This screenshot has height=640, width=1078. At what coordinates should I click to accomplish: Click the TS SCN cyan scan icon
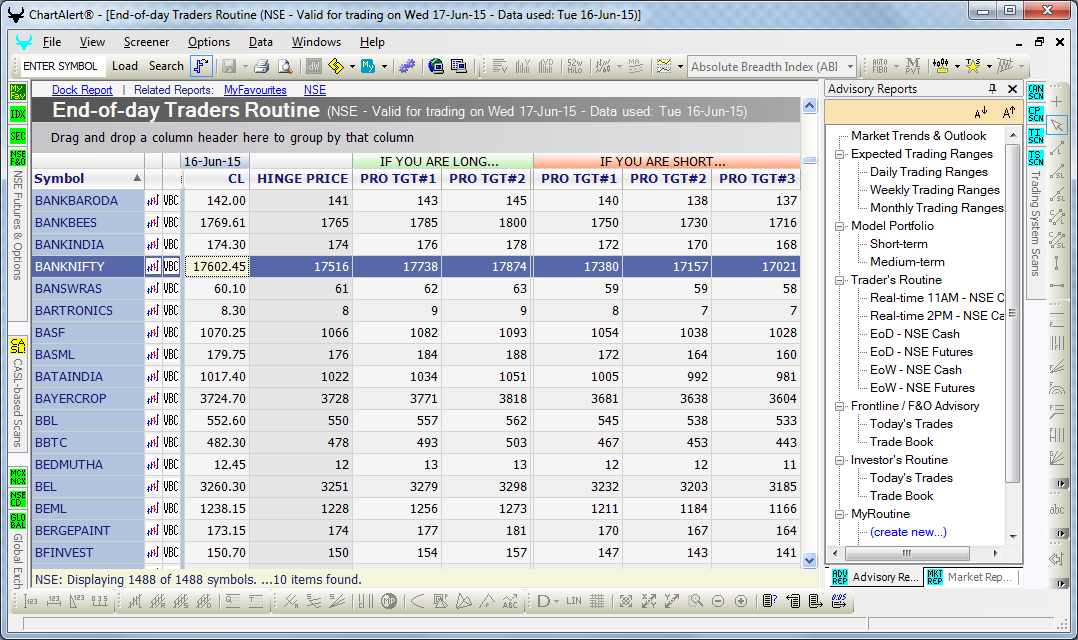1035,157
